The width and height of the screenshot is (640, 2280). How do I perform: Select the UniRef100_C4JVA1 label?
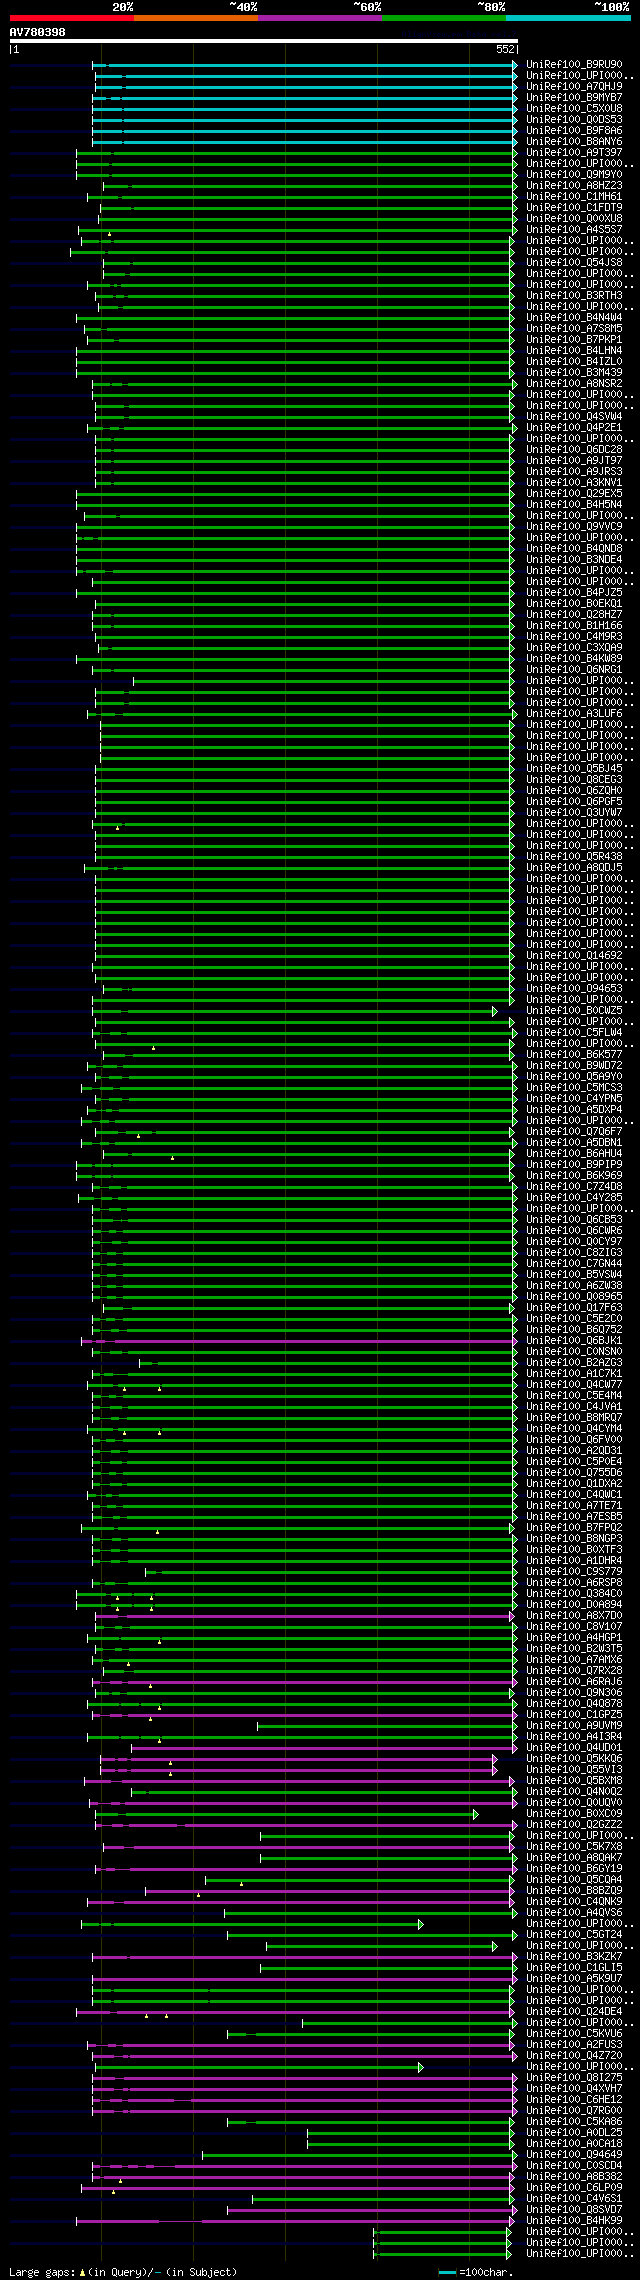click(574, 1407)
